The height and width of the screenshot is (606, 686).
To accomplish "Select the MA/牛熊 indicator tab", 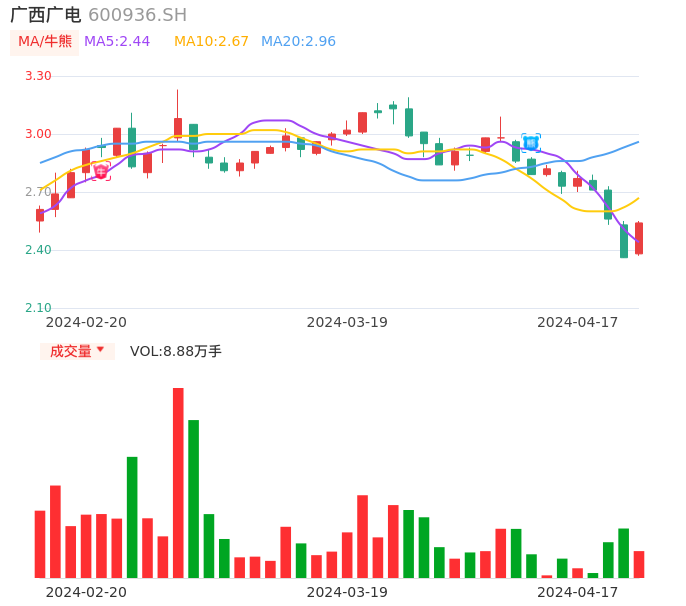I will (45, 42).
